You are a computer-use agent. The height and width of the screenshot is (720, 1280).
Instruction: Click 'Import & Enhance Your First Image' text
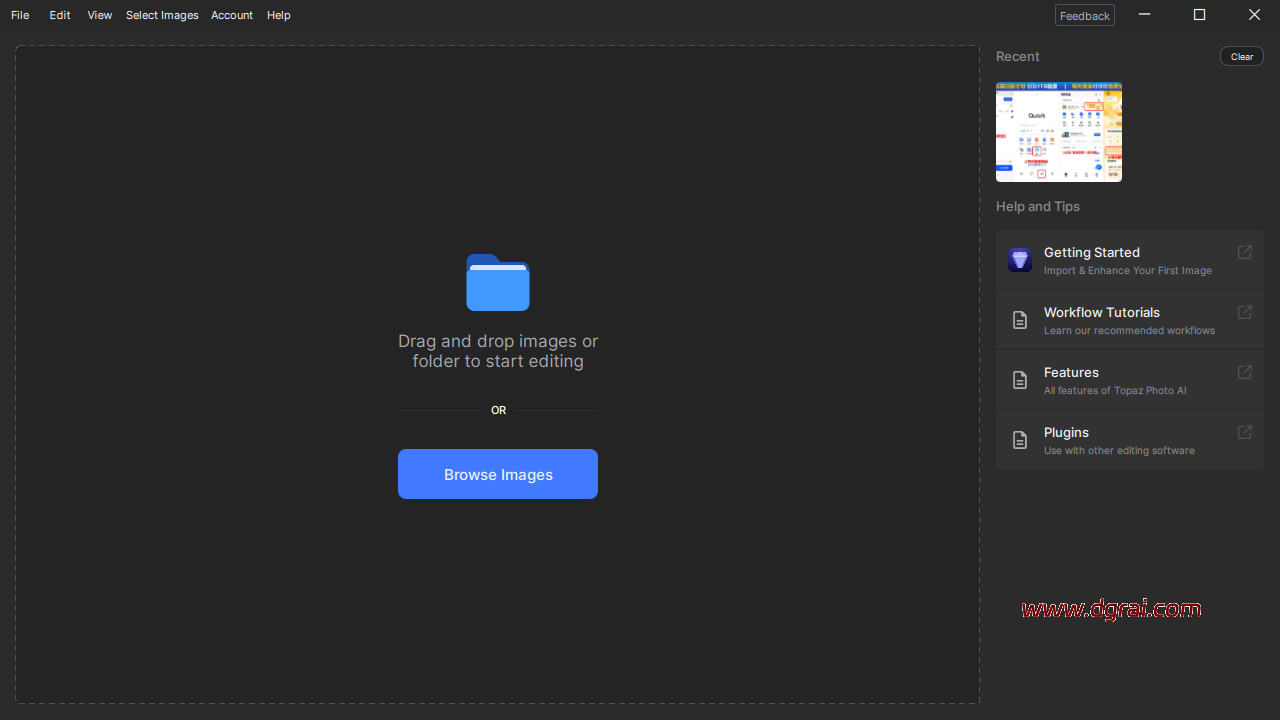(x=1128, y=271)
